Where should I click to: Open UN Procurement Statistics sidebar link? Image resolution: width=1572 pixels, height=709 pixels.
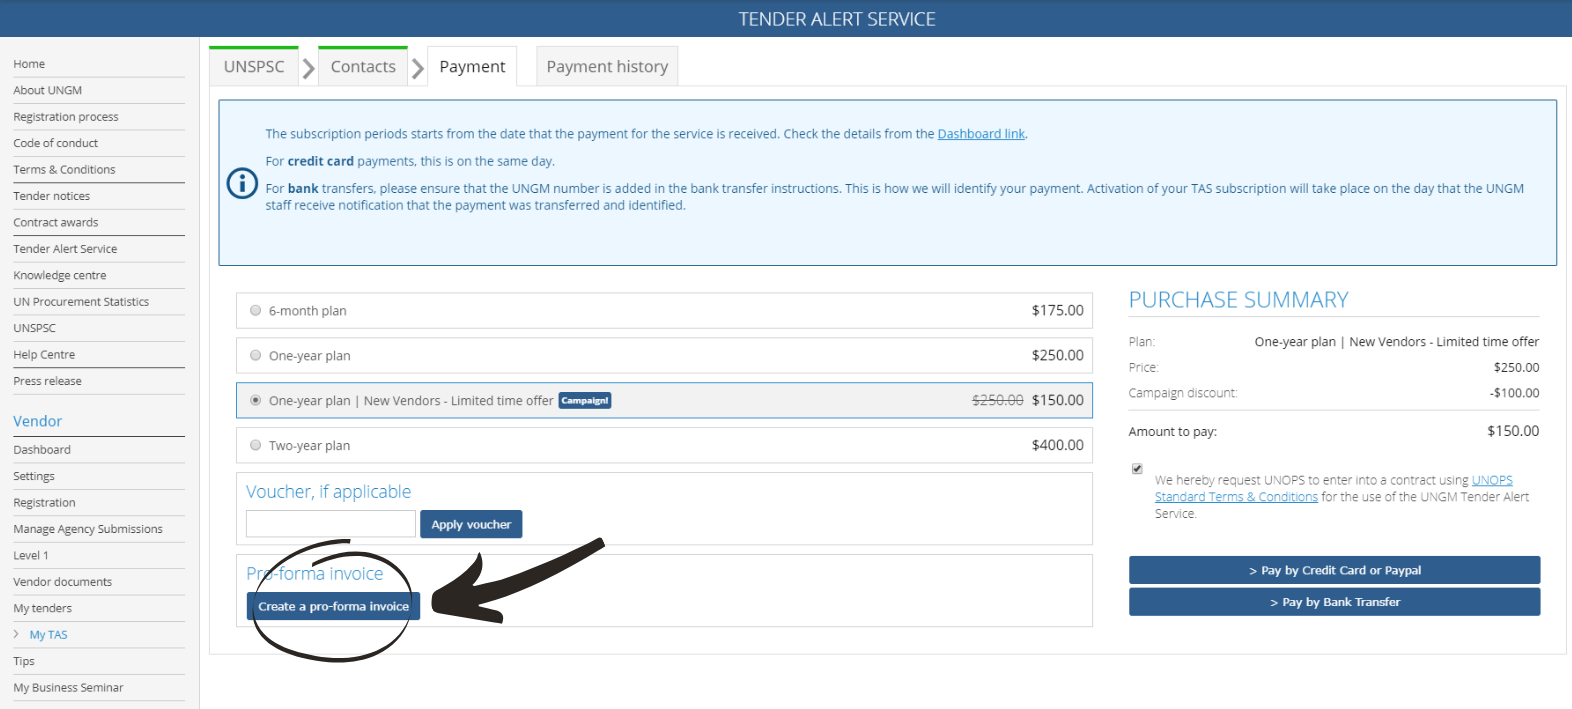81,302
